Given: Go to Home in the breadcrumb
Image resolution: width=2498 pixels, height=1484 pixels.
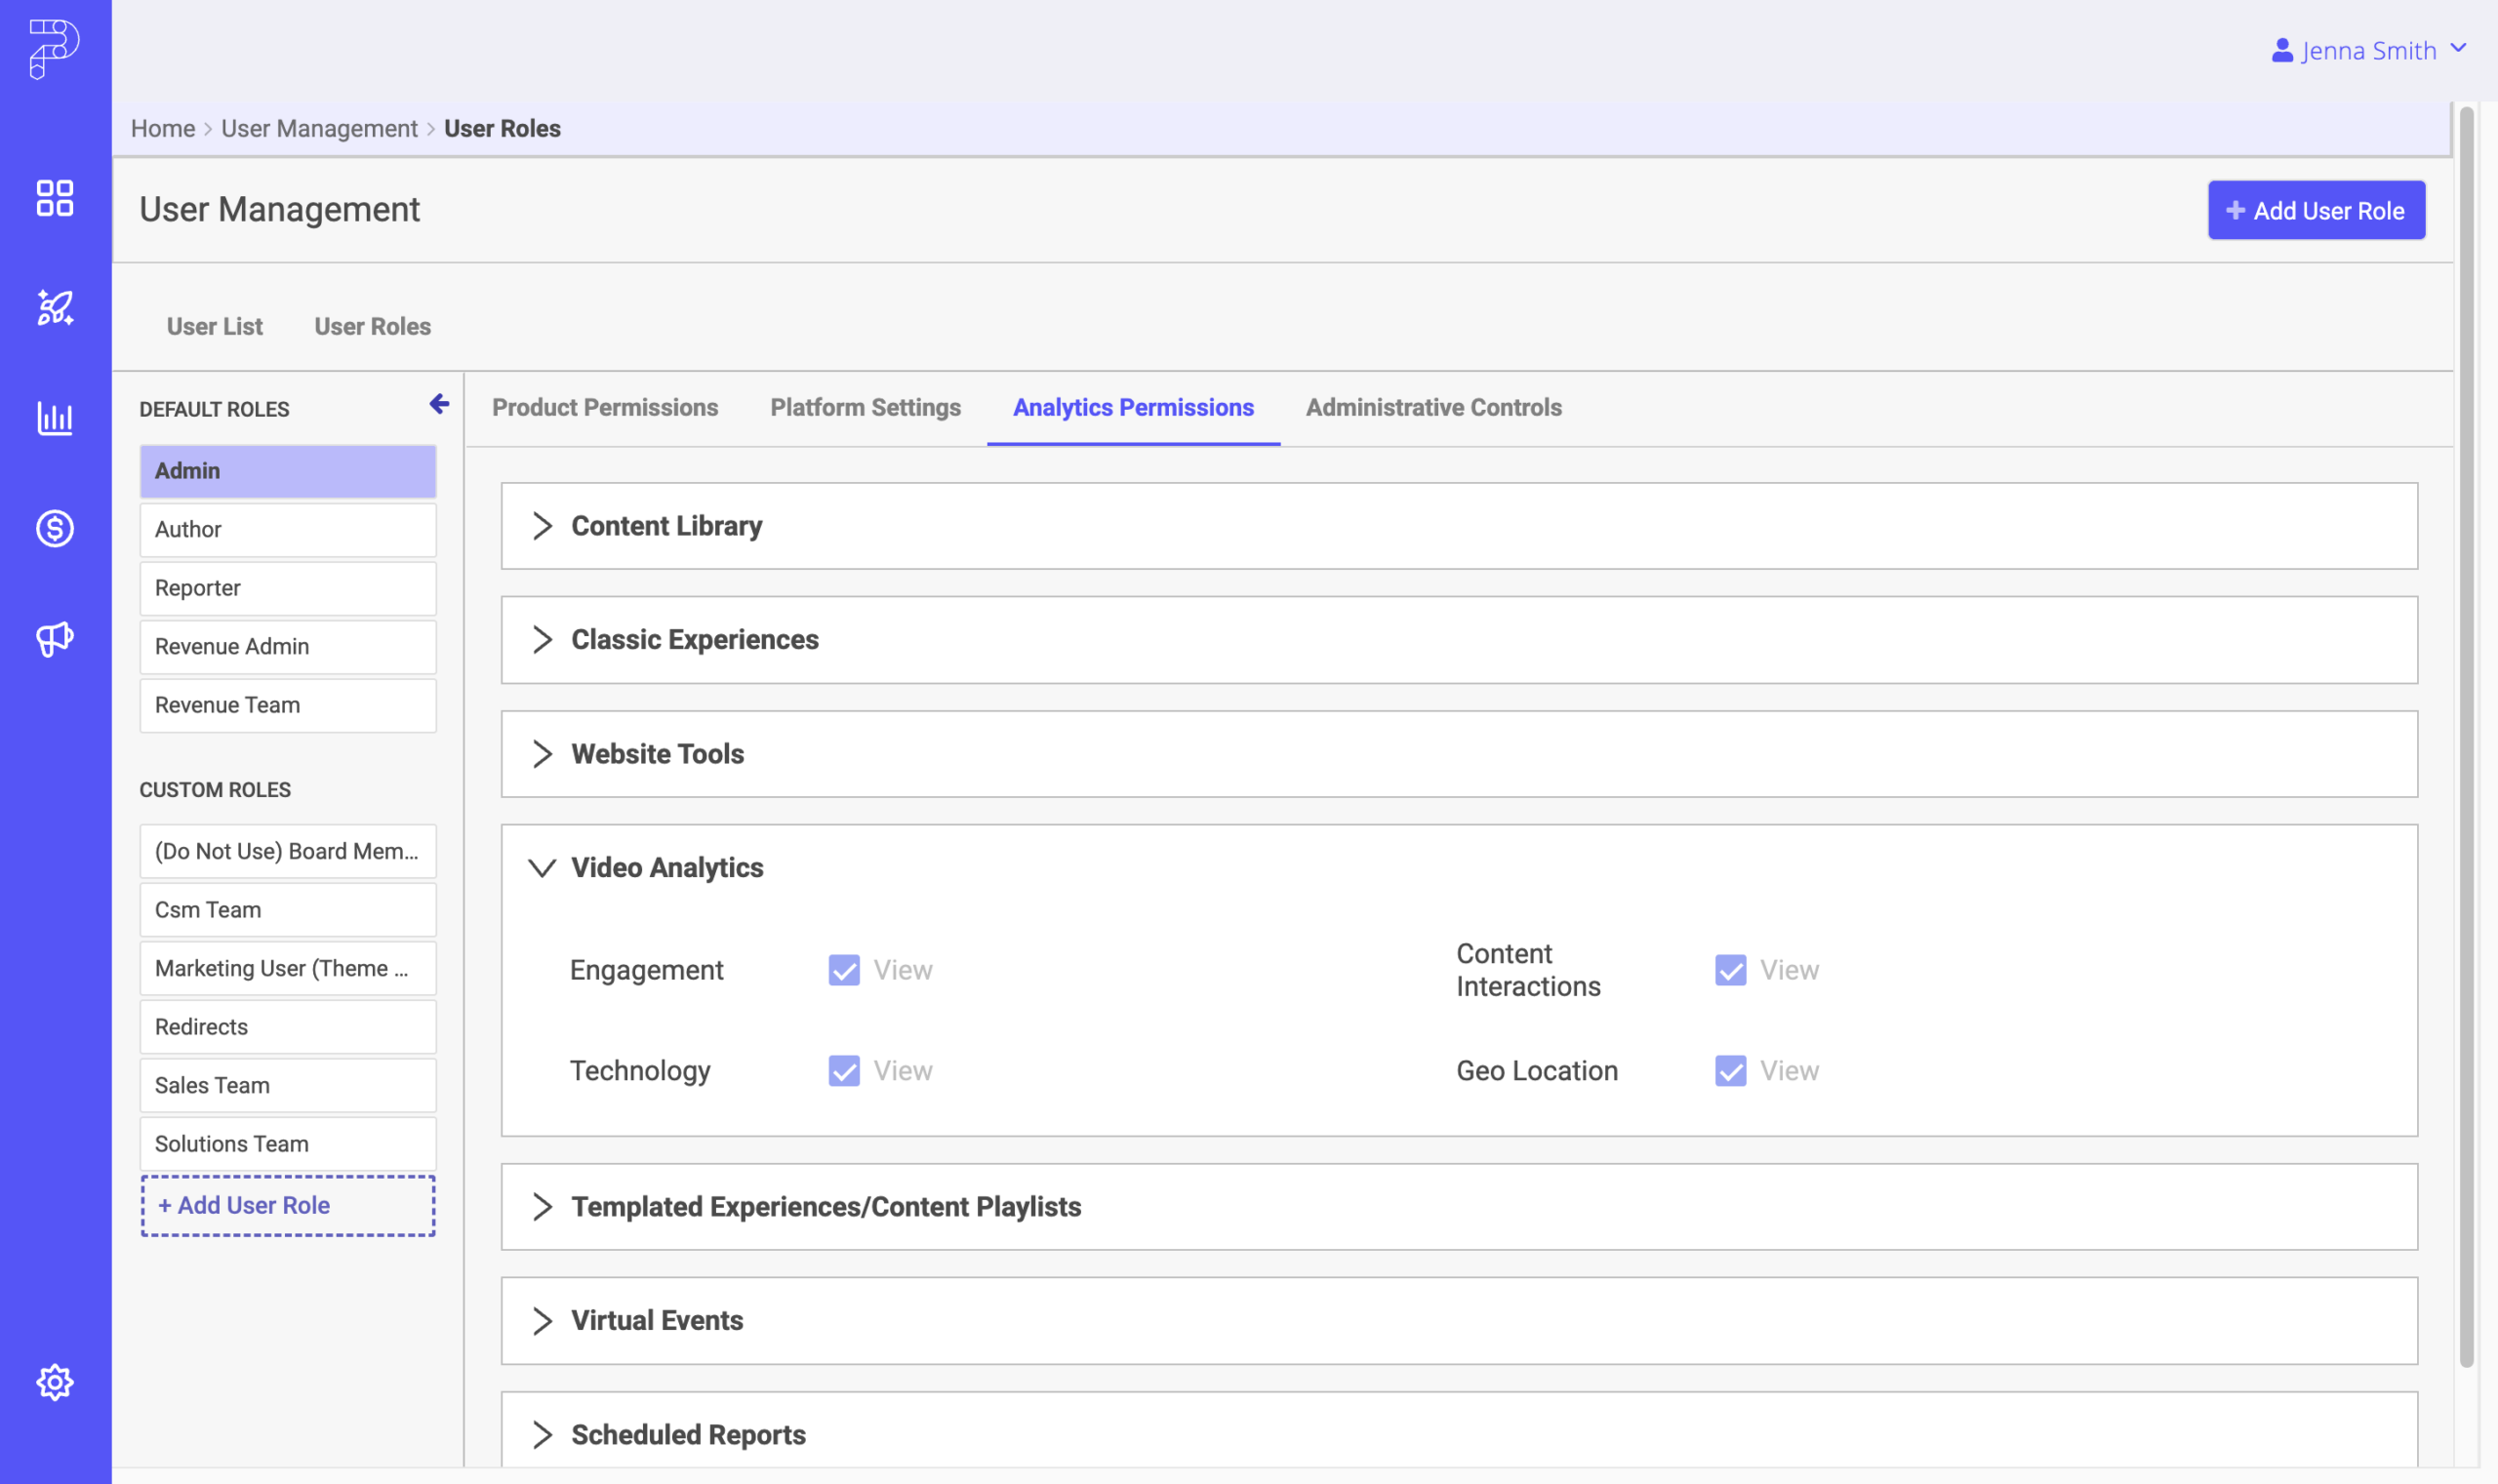Looking at the screenshot, I should point(163,128).
